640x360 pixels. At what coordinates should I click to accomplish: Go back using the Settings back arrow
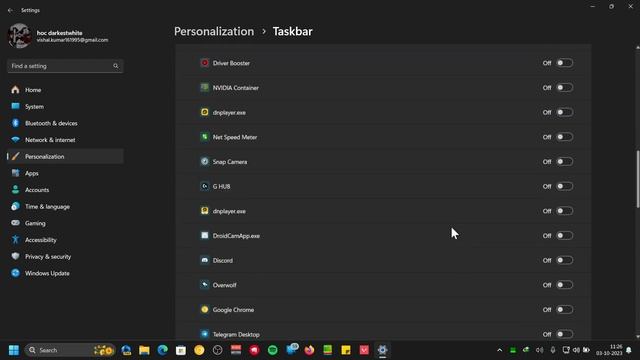(x=10, y=10)
